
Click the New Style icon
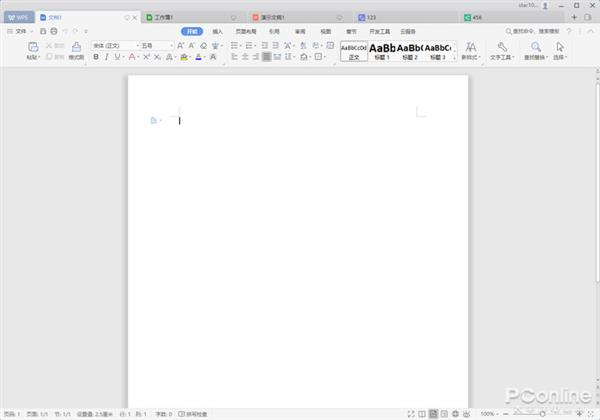(x=471, y=47)
